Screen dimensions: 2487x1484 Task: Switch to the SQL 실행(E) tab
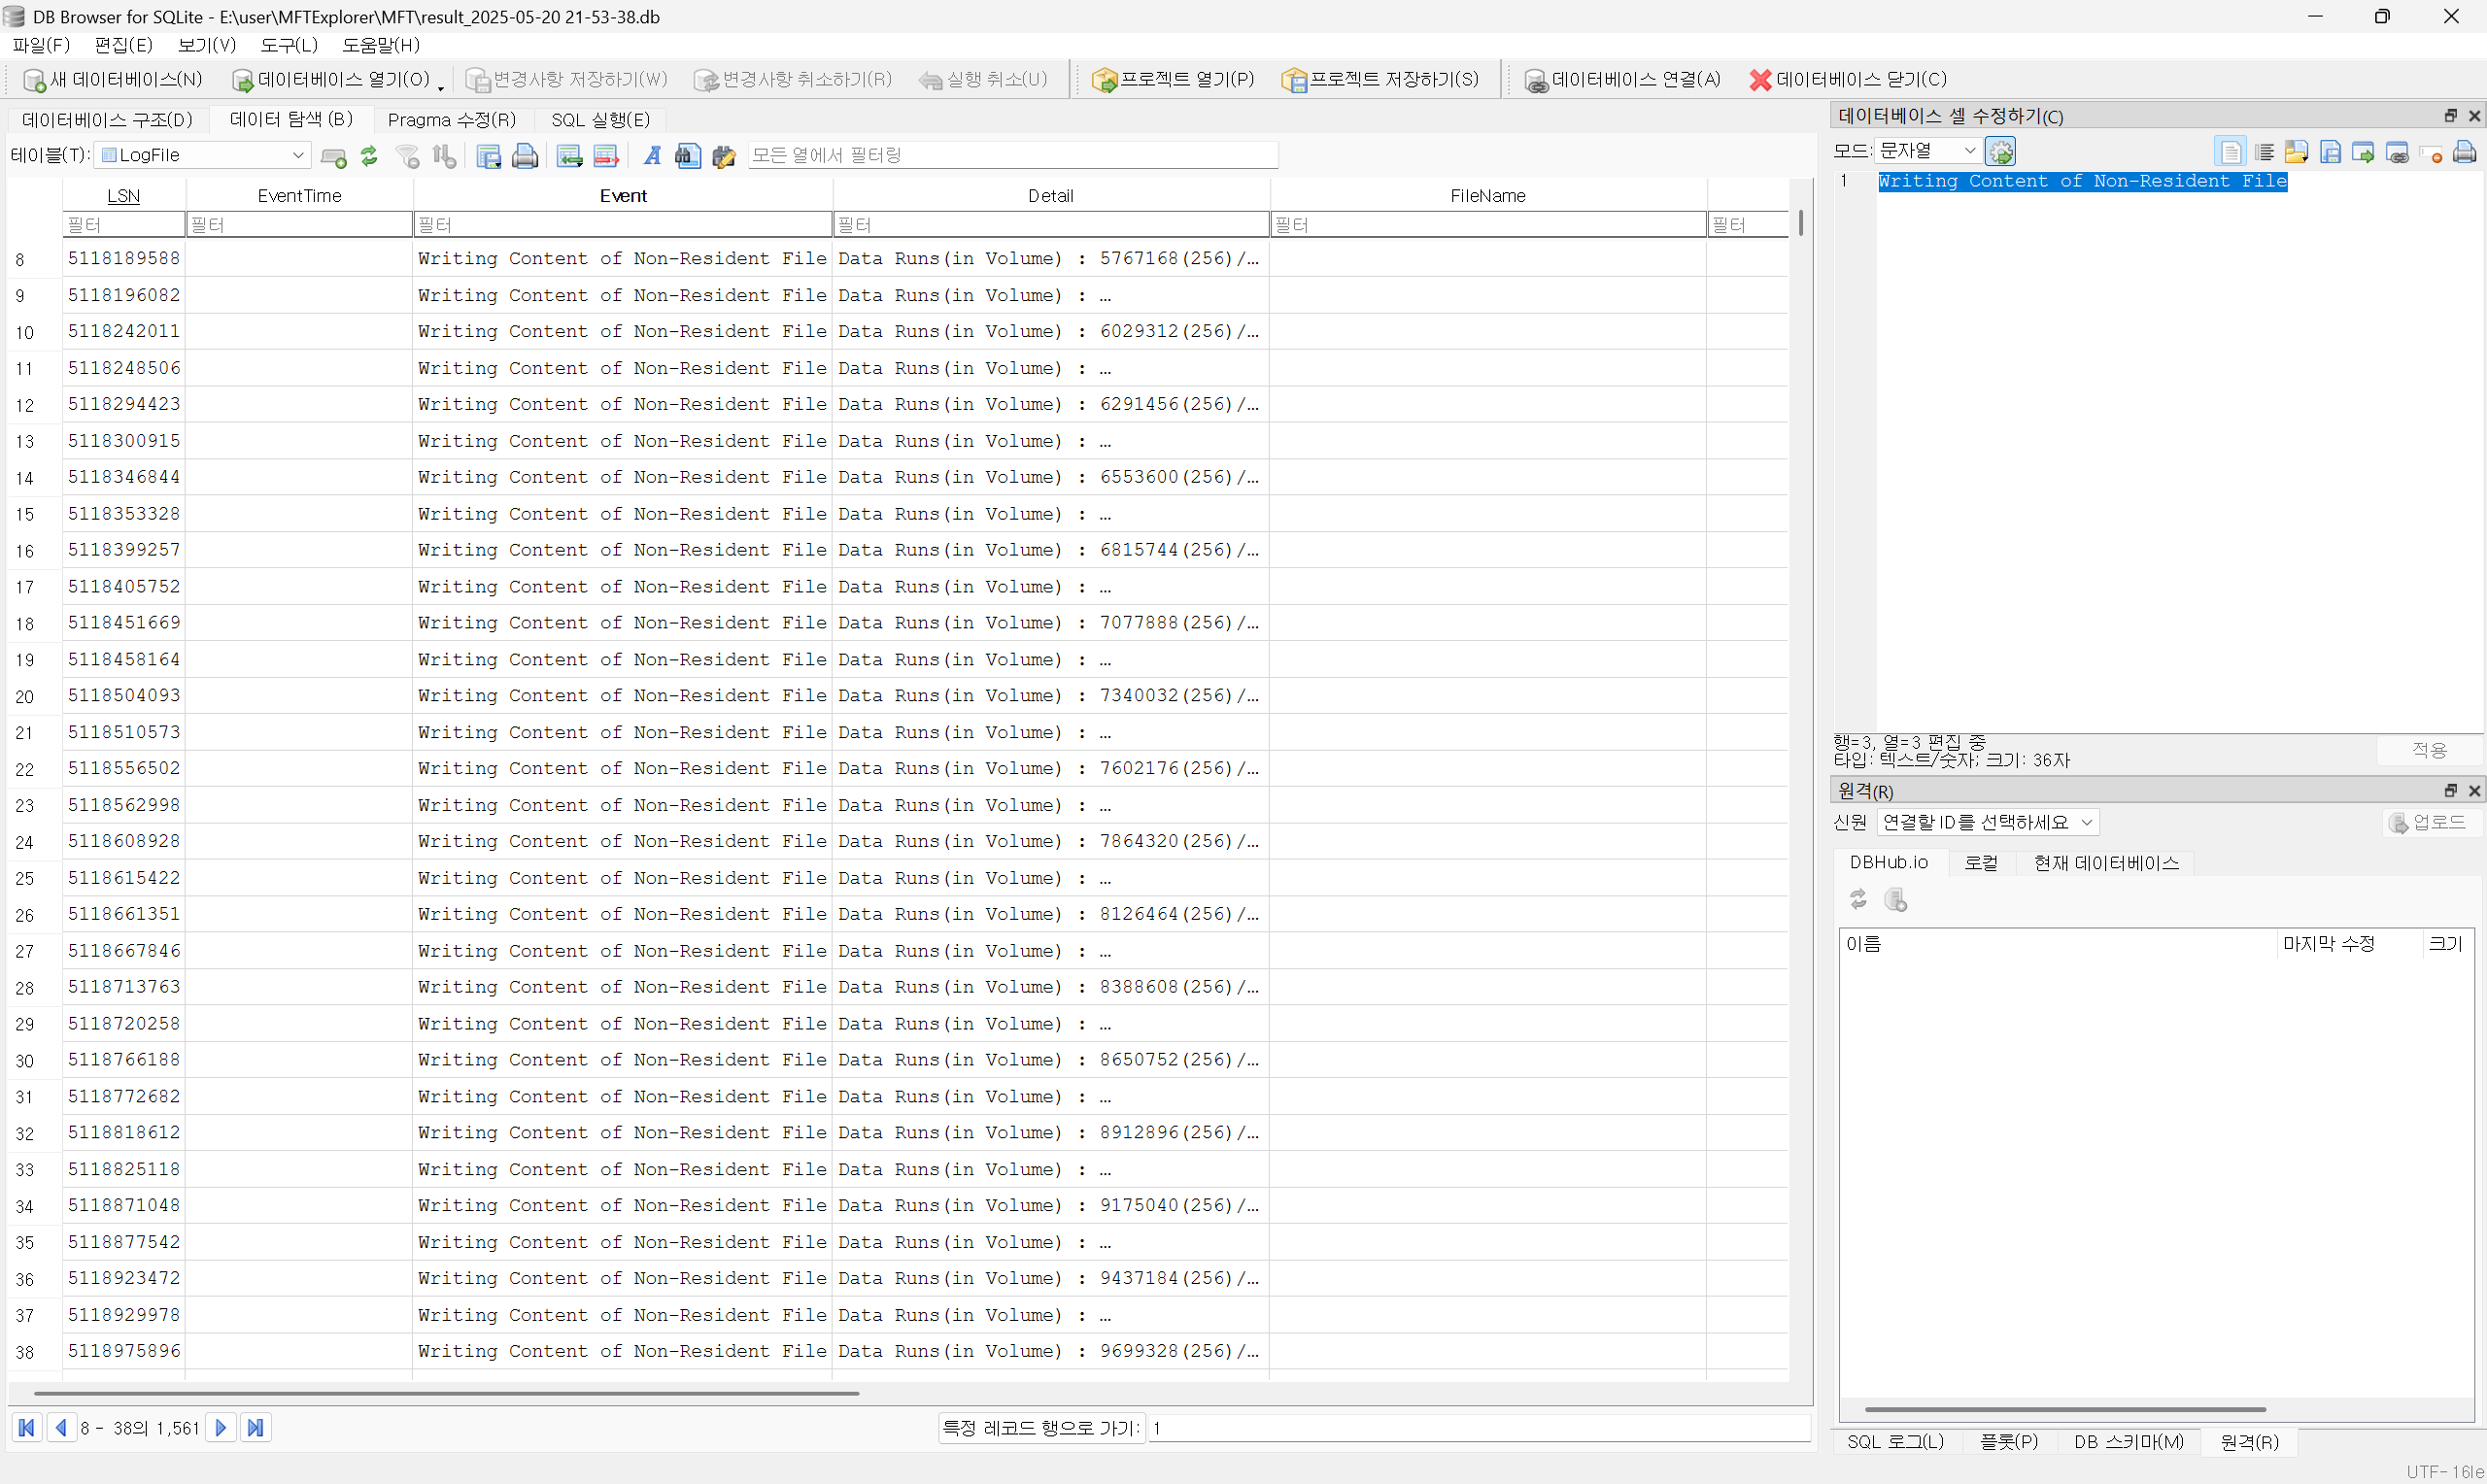pyautogui.click(x=600, y=120)
